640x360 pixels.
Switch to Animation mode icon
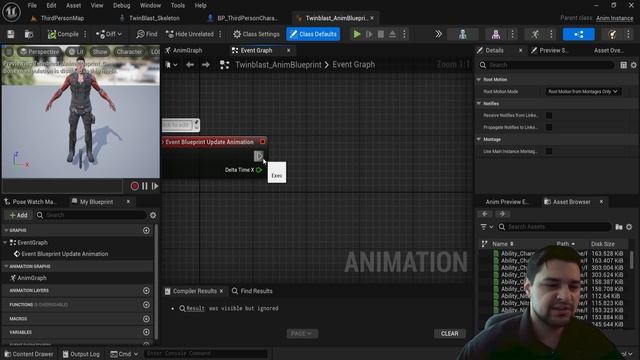[x=535, y=34]
